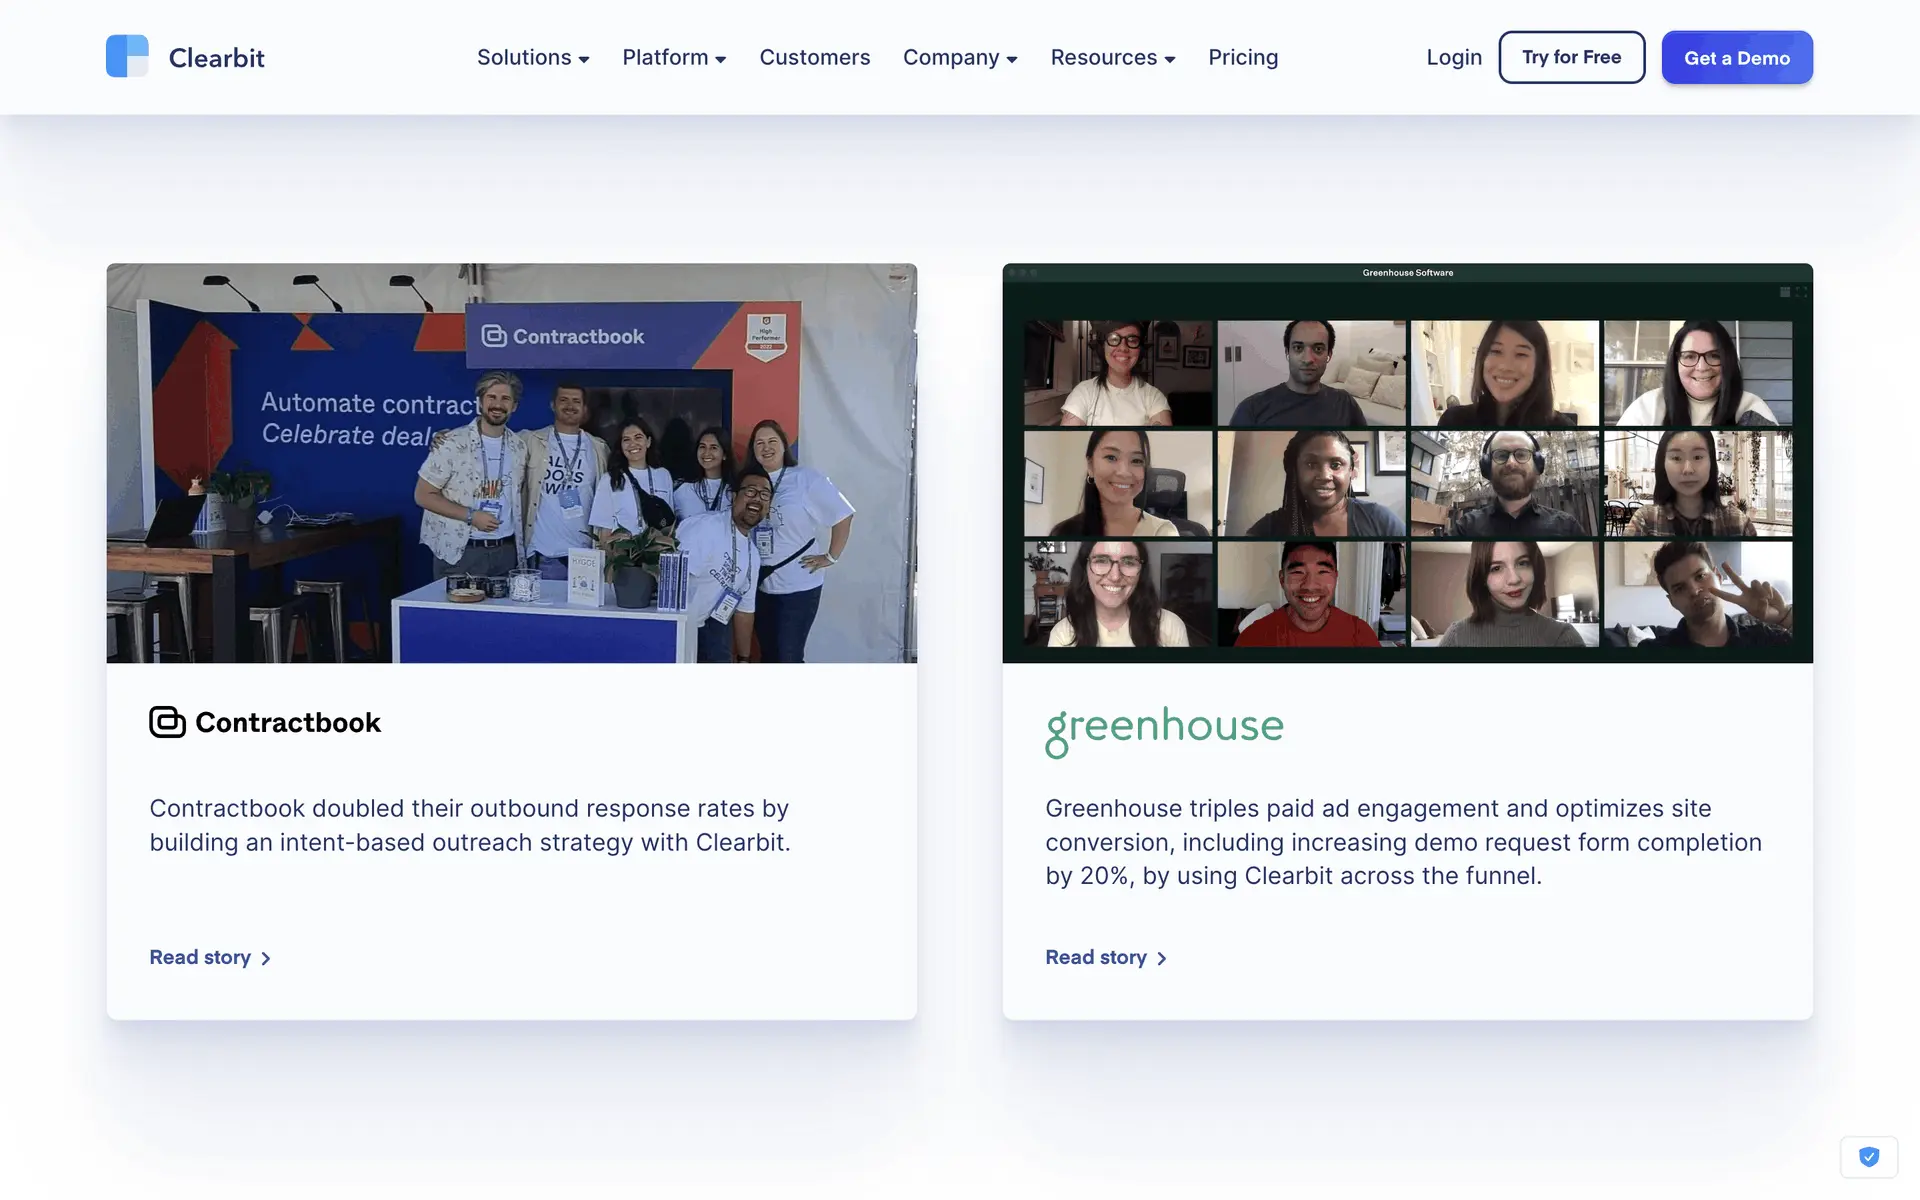Open the Pricing page
This screenshot has height=1200, width=1920.
click(x=1242, y=58)
